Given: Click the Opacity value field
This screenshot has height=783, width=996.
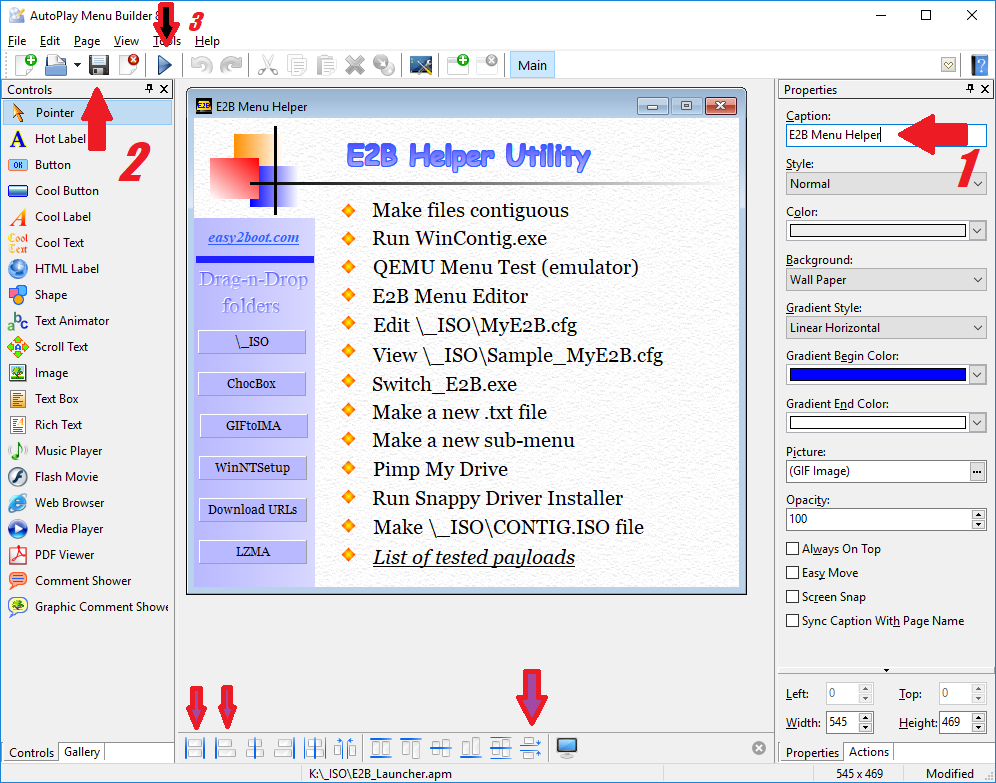Looking at the screenshot, I should tap(878, 519).
